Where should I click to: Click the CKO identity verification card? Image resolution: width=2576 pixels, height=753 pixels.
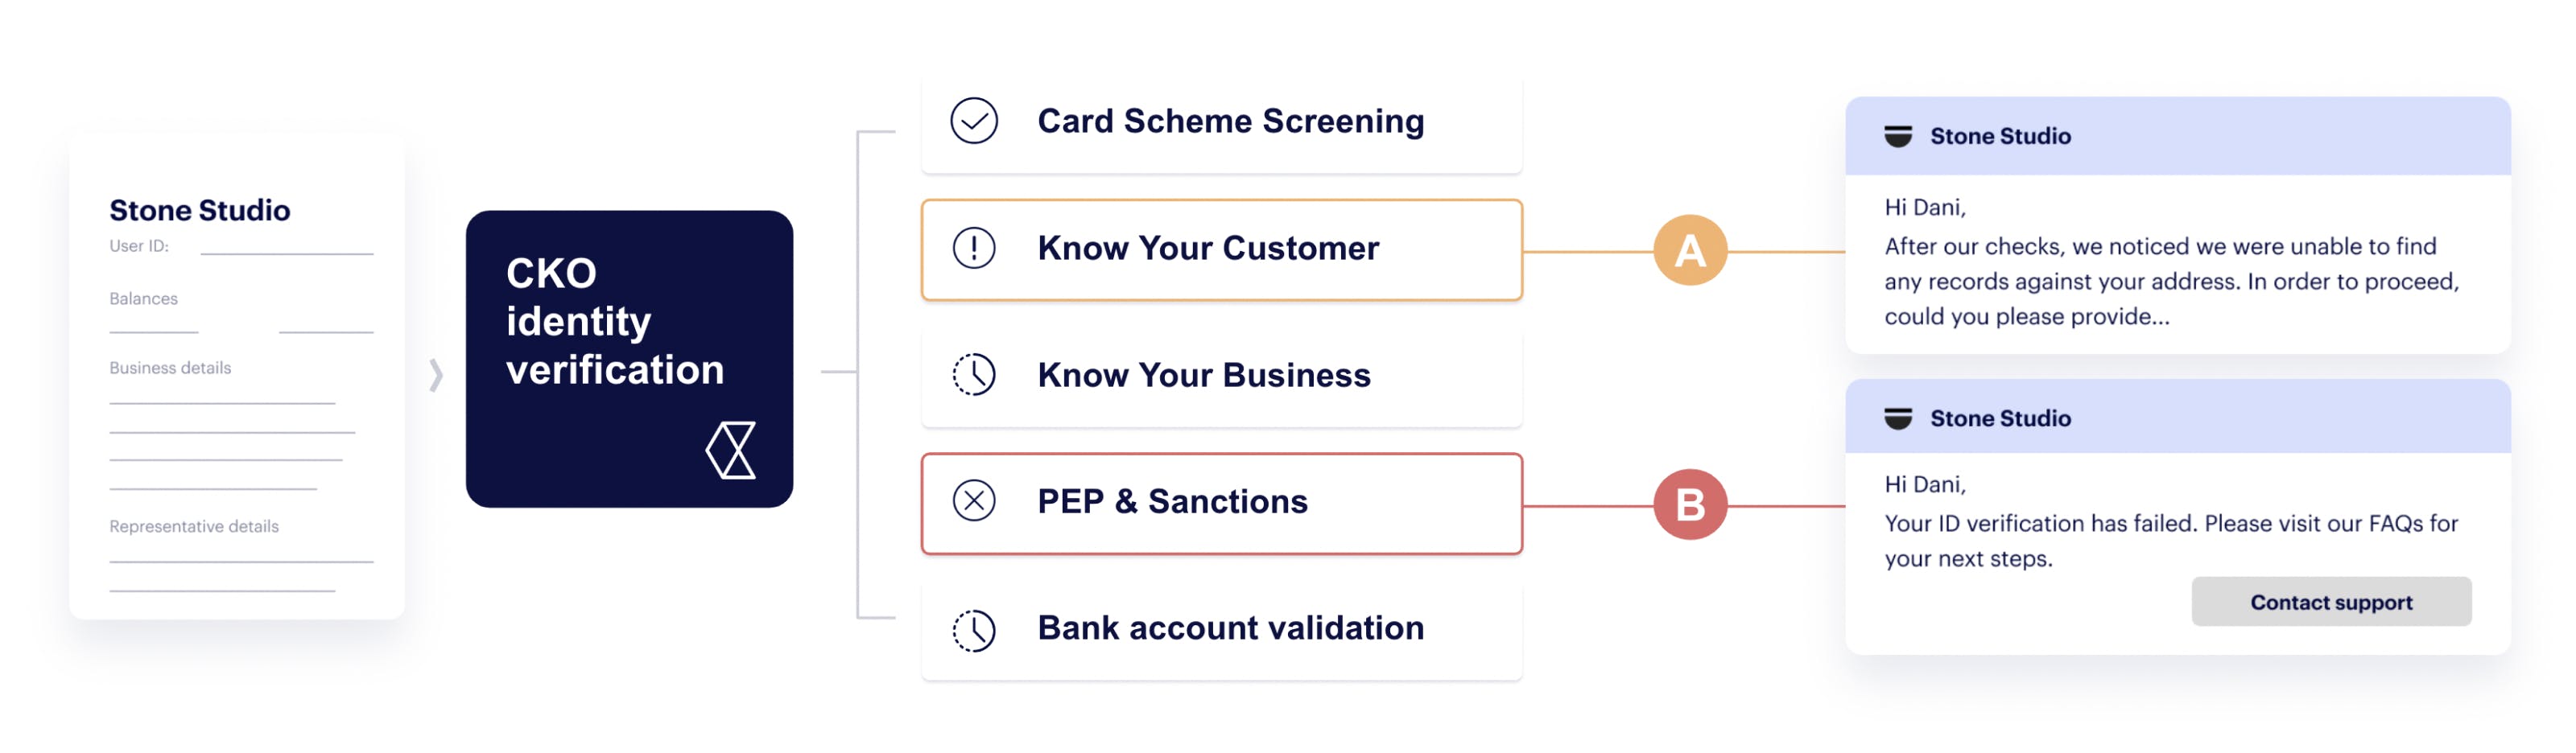[629, 359]
